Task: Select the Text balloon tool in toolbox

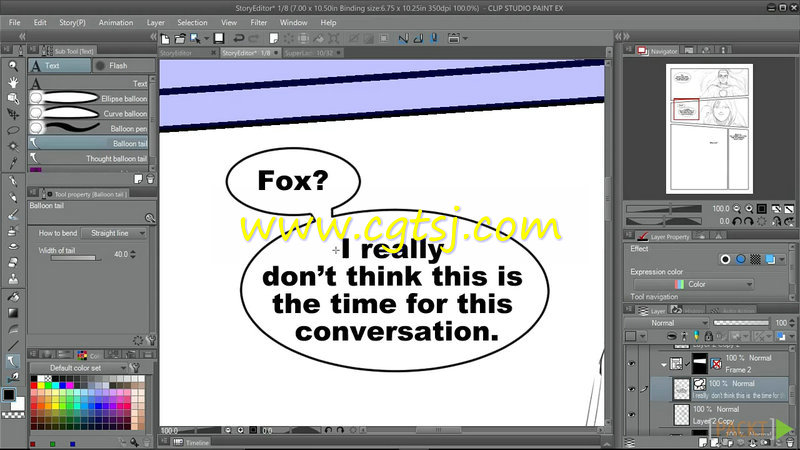Action: coord(13,361)
